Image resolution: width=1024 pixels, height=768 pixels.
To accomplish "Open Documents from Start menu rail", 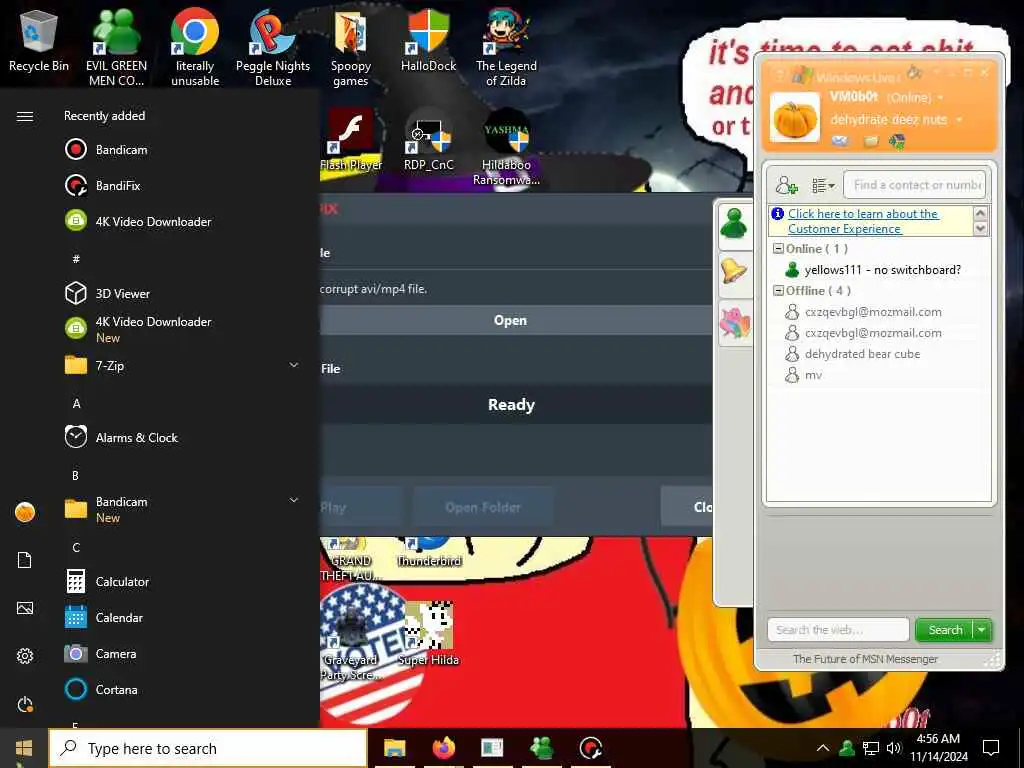I will click(25, 560).
